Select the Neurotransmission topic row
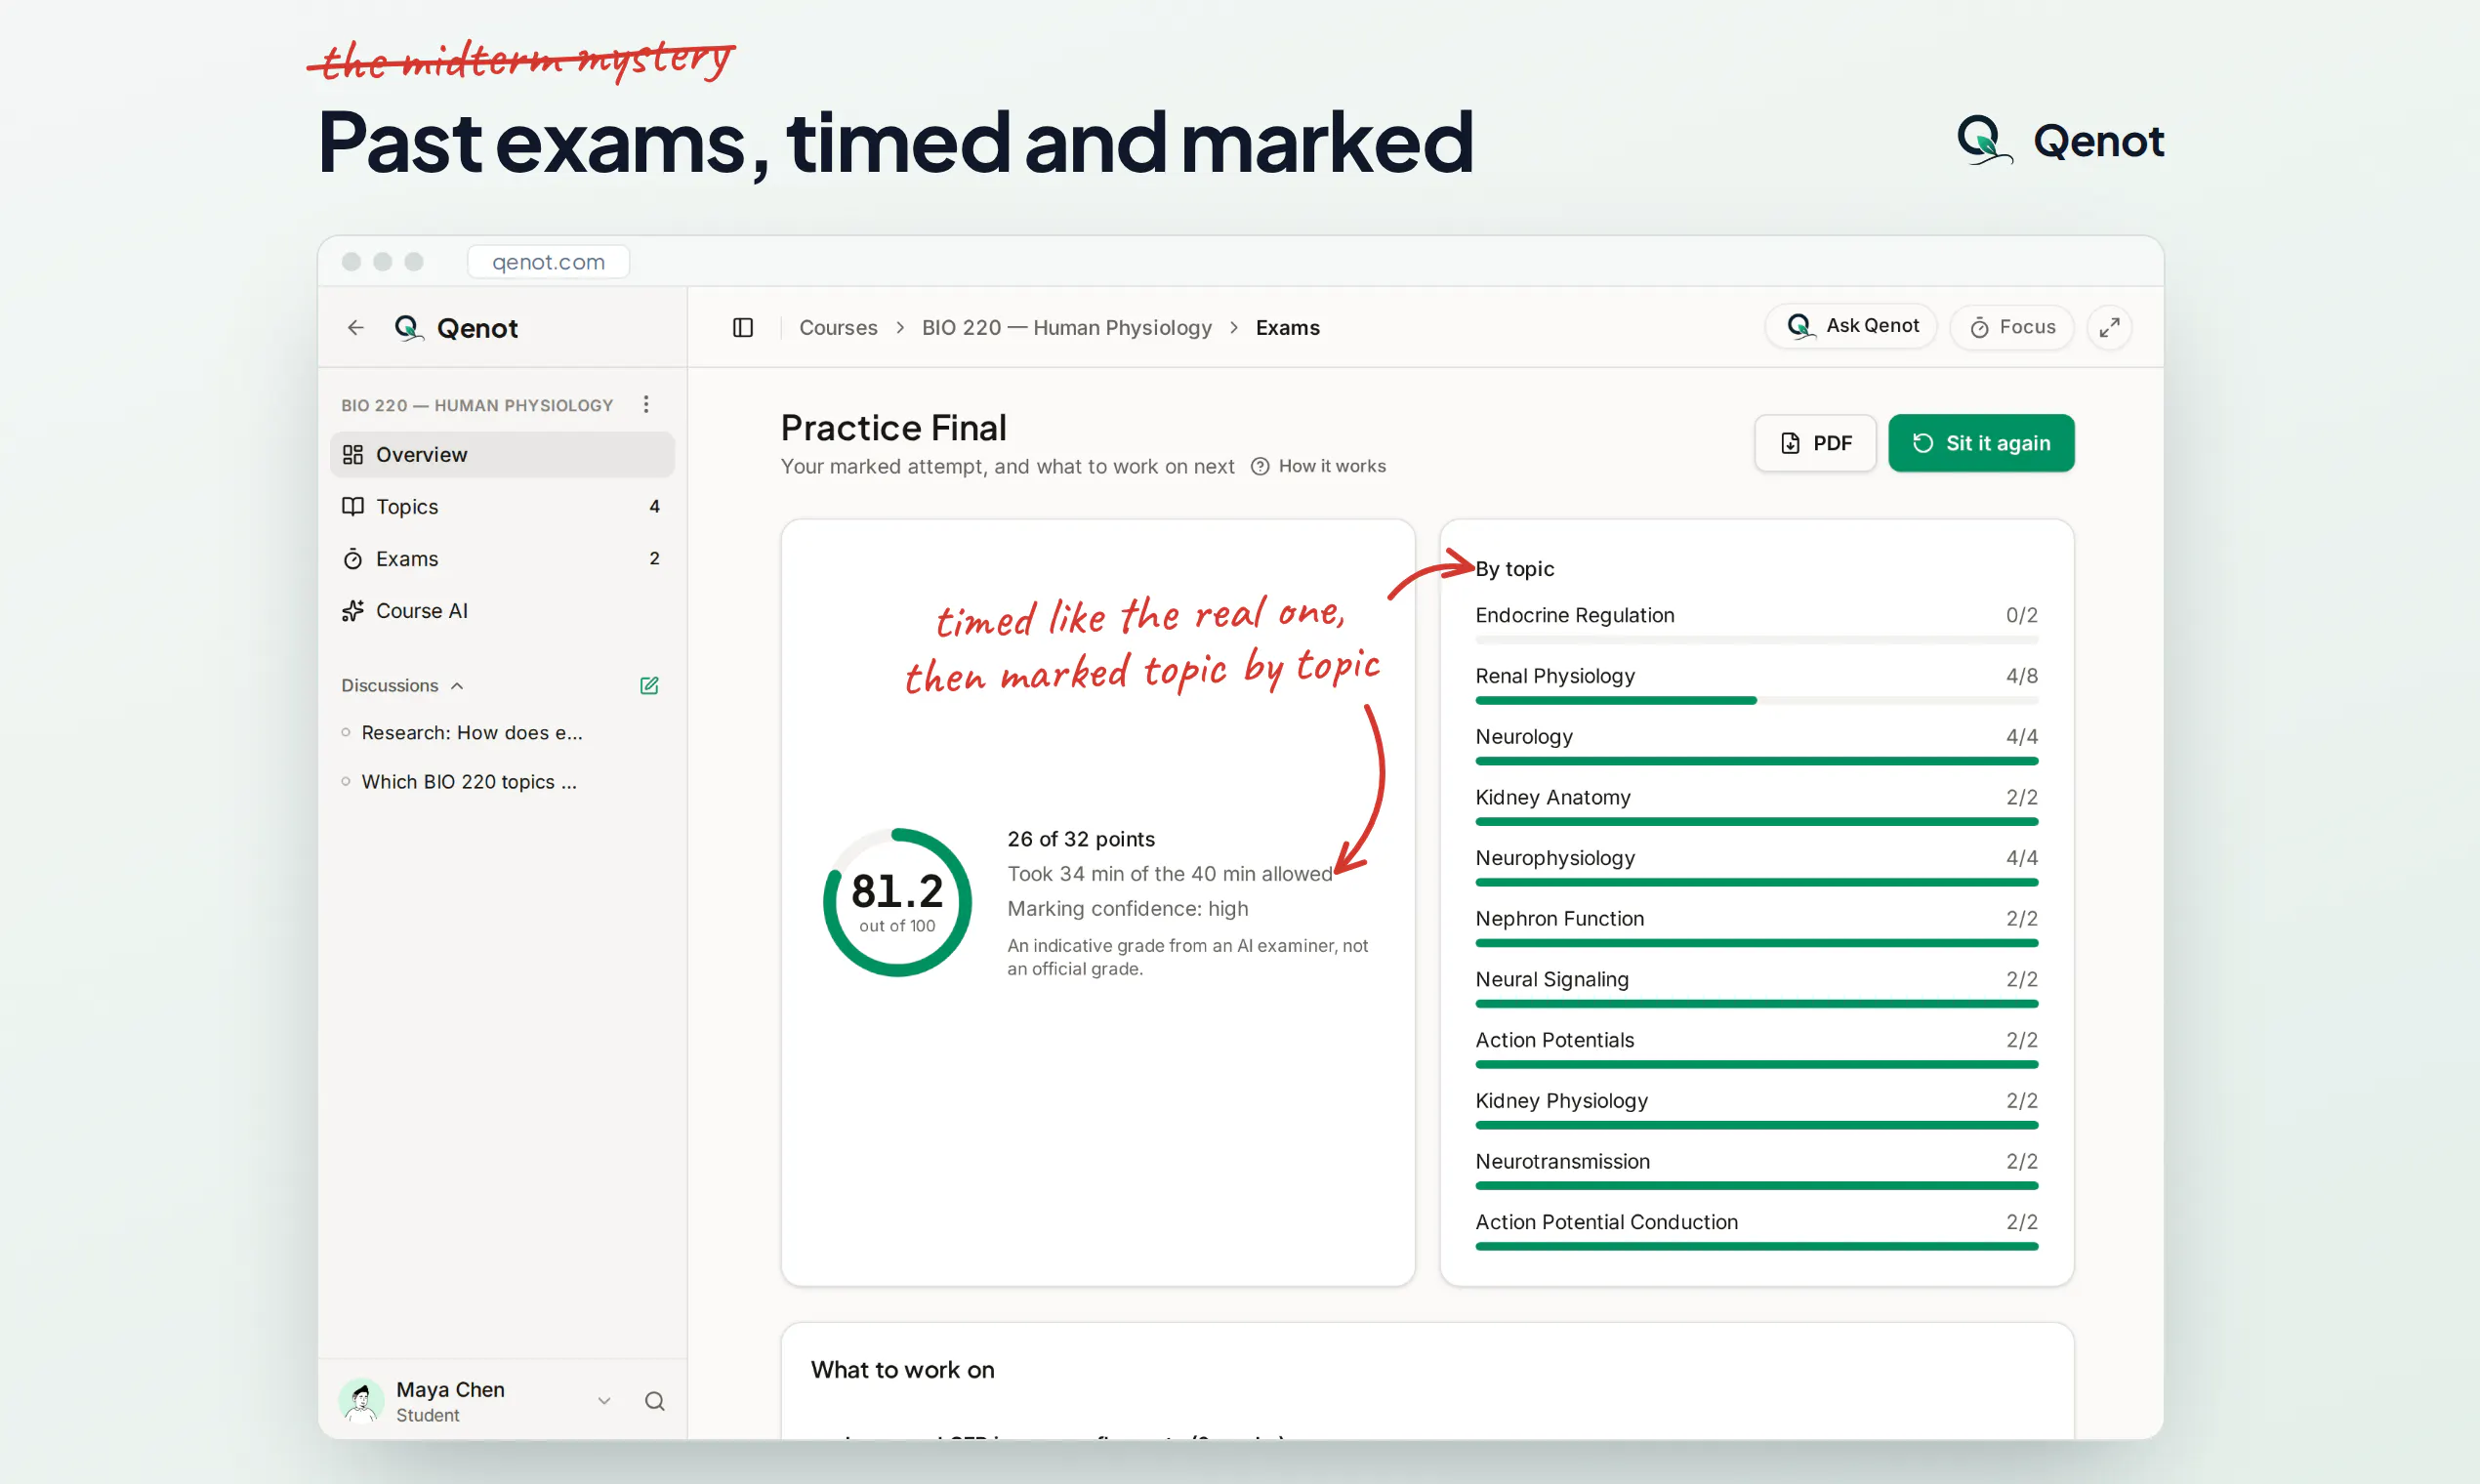The width and height of the screenshot is (2480, 1484). 1756,1172
